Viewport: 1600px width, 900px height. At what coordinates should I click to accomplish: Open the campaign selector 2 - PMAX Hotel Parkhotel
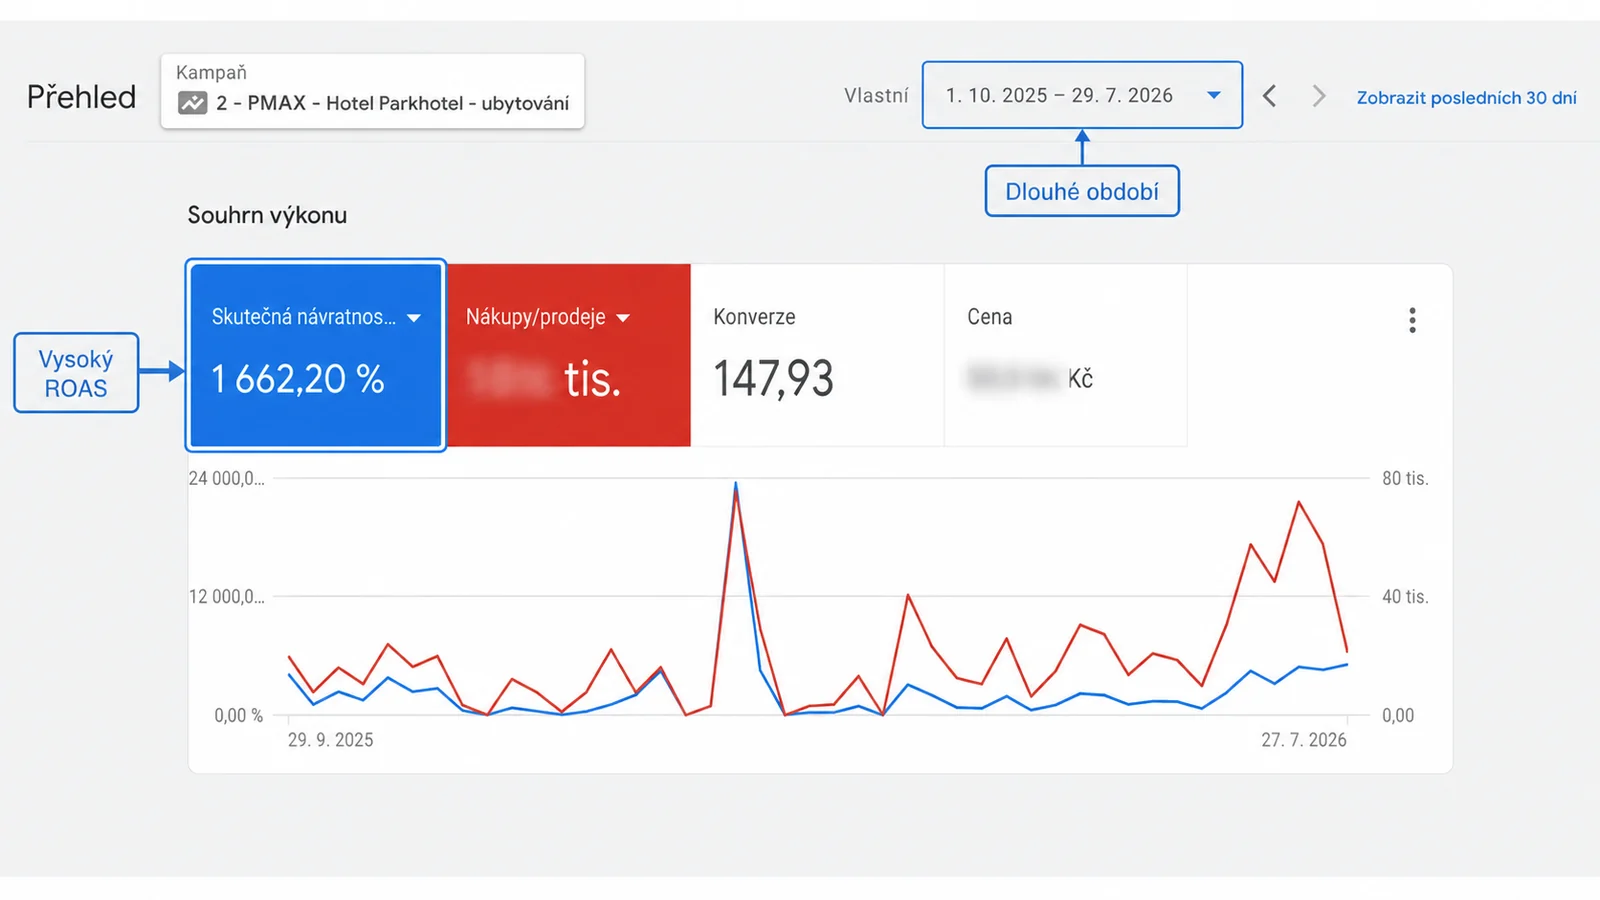point(372,91)
